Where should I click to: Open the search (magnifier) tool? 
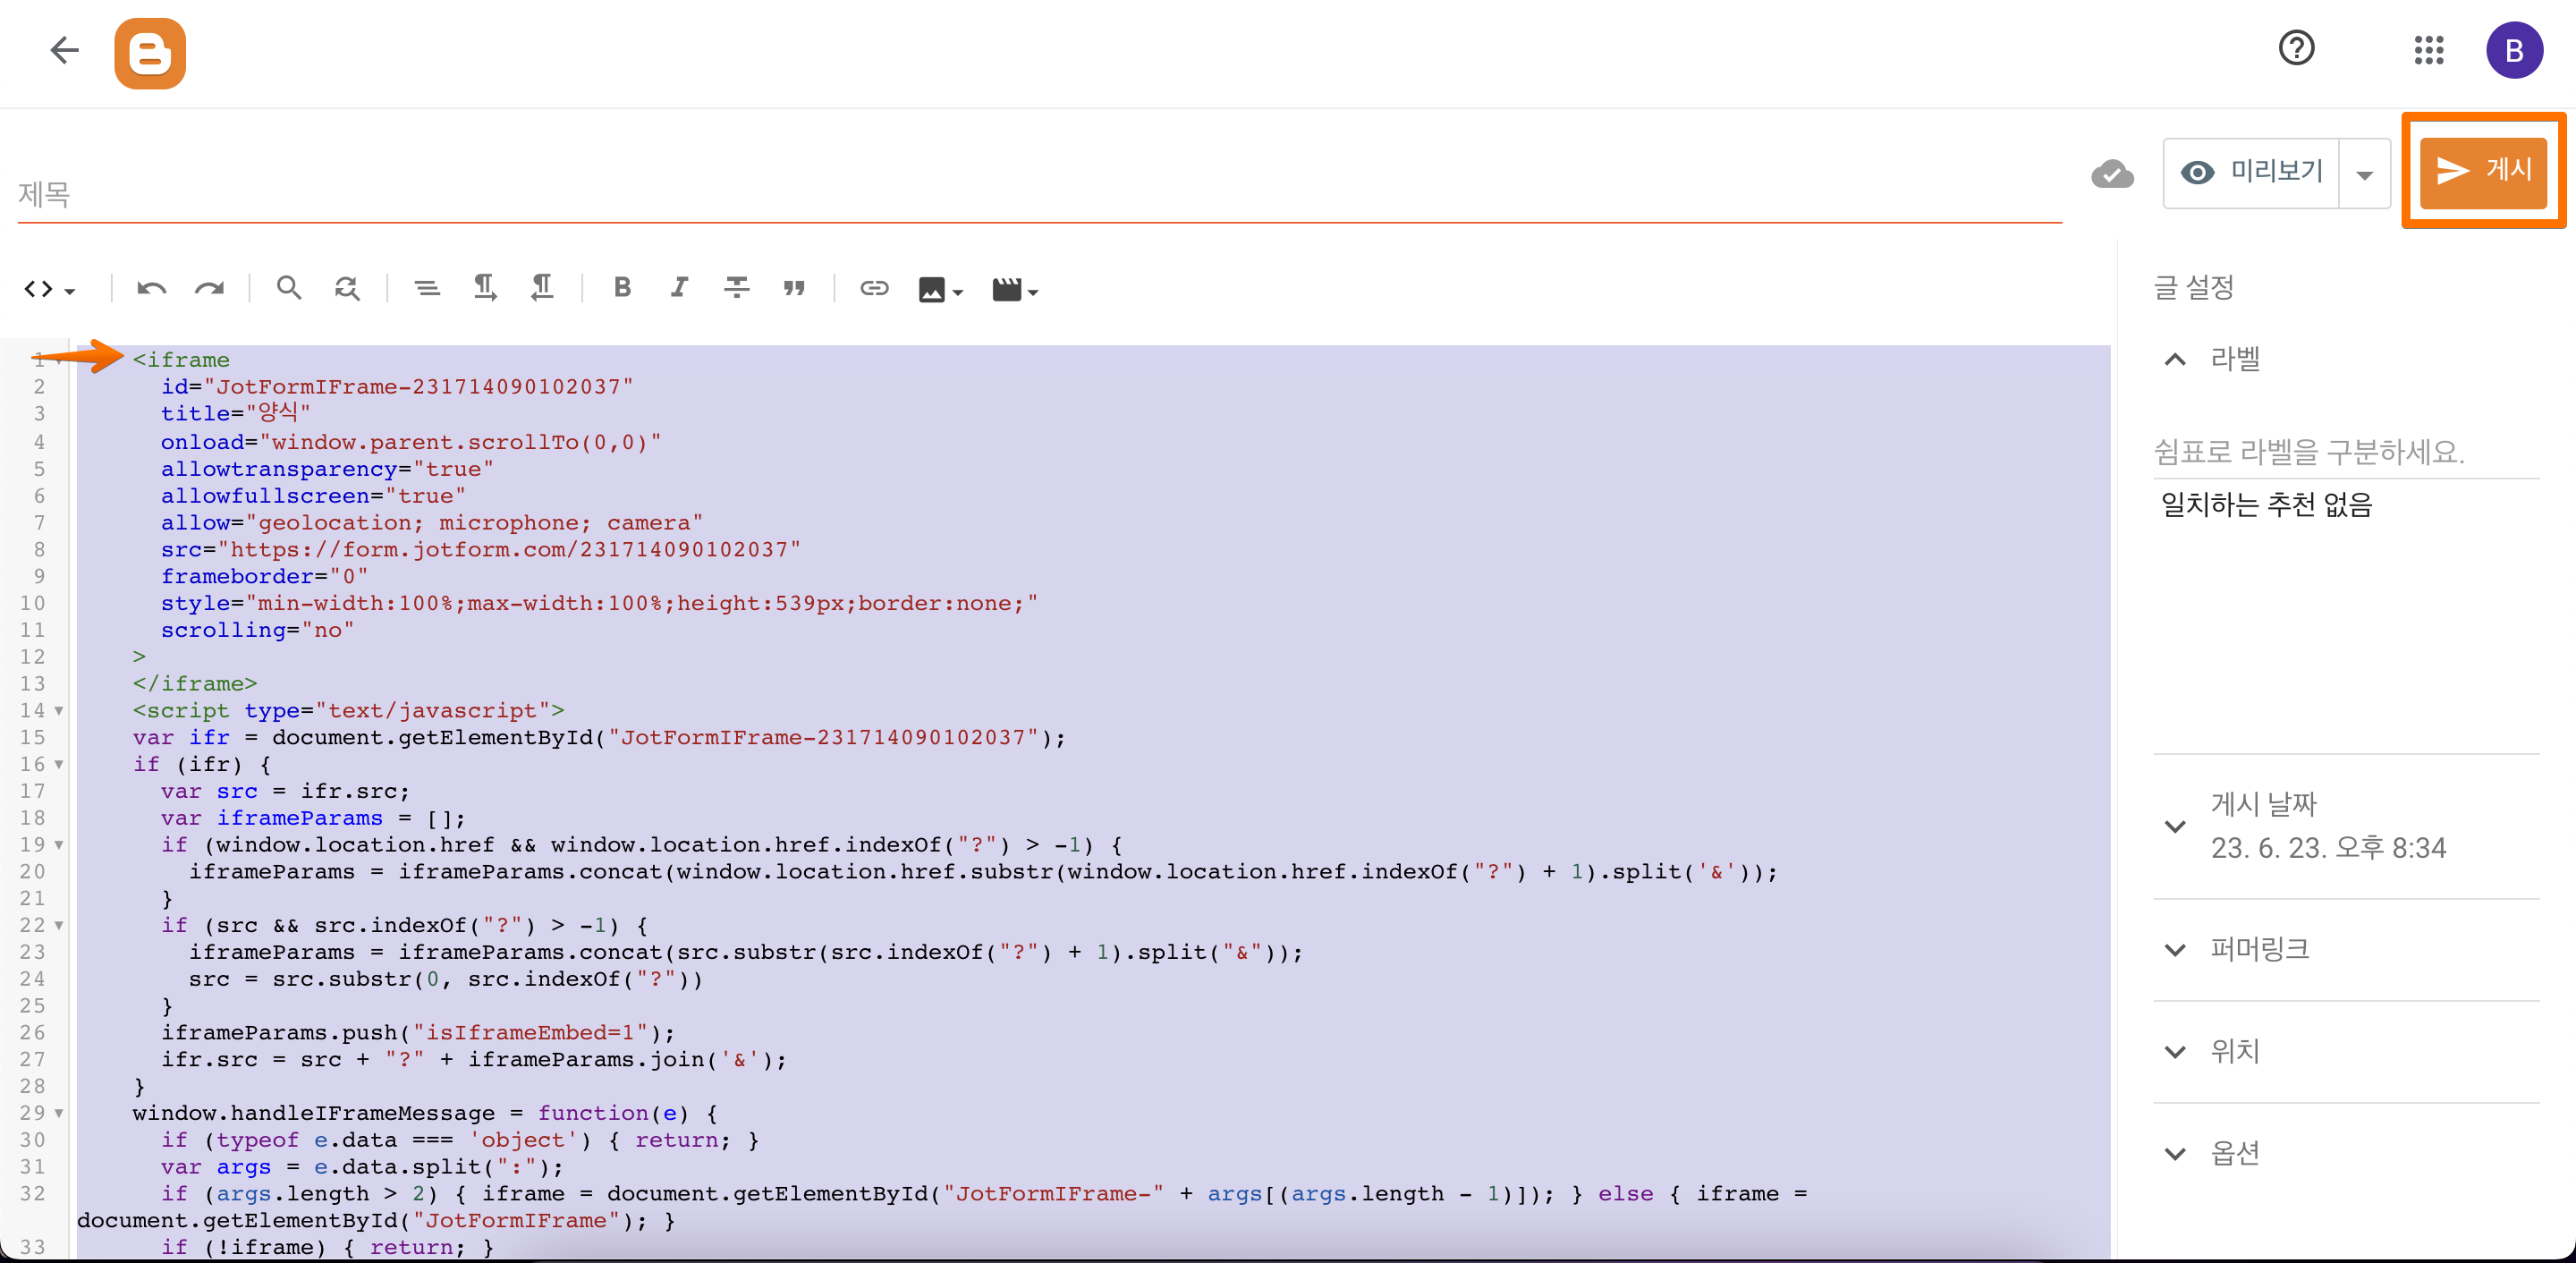pos(288,289)
